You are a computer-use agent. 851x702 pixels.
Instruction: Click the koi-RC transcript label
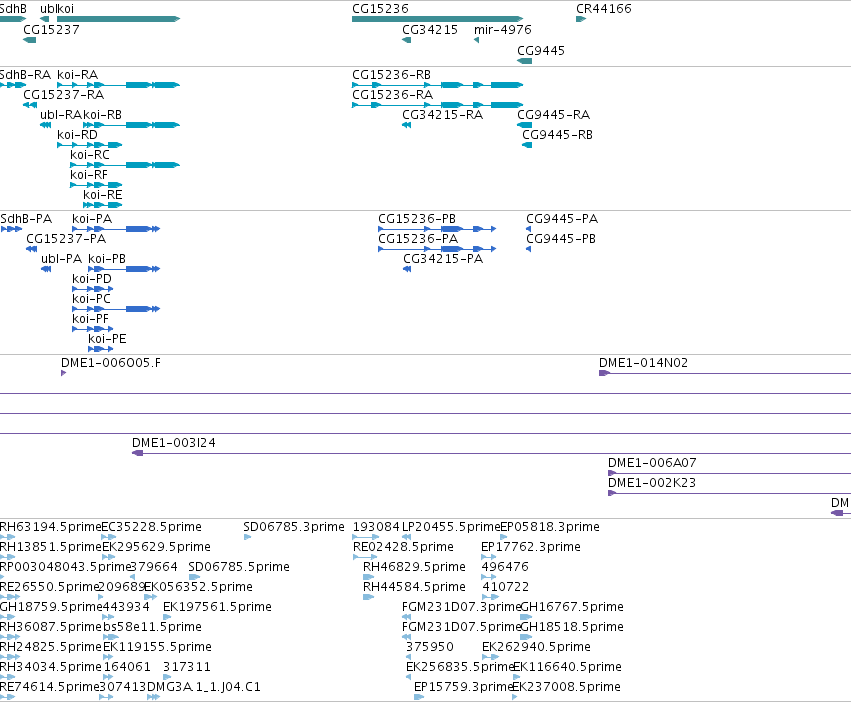pos(90,155)
